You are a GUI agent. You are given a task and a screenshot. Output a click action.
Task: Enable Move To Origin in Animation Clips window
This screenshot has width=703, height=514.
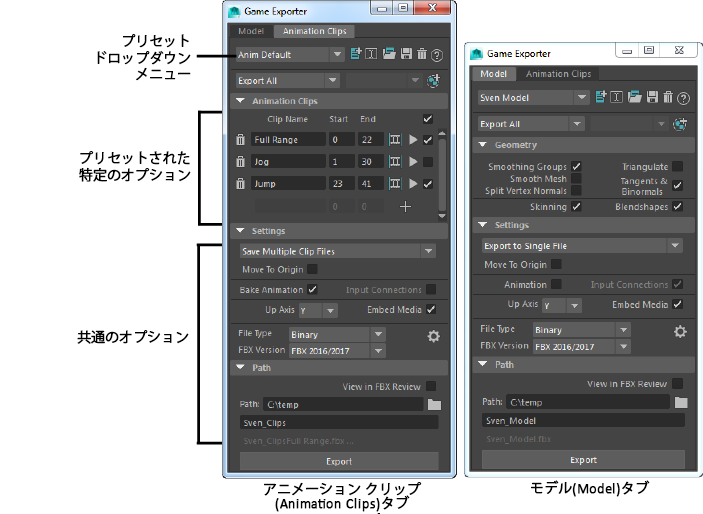tap(312, 269)
